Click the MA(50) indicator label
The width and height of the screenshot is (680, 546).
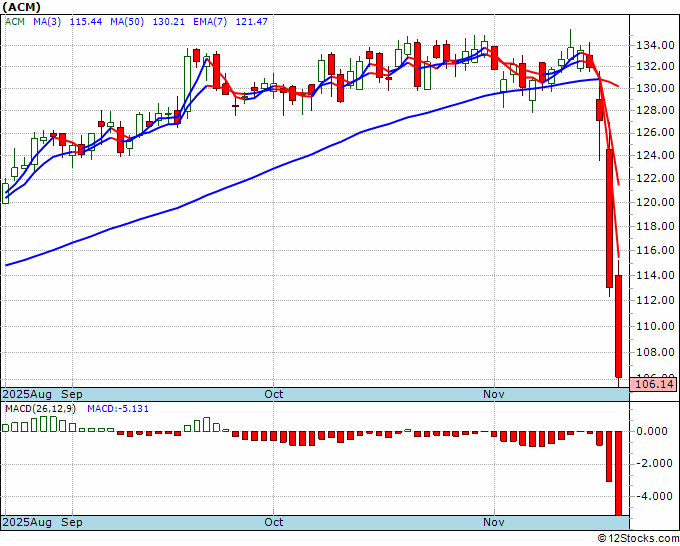pos(127,21)
